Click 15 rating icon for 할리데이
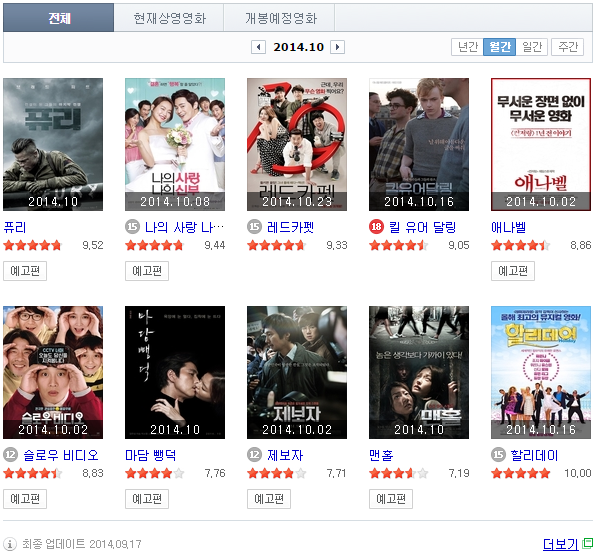595x557 pixels. click(499, 455)
